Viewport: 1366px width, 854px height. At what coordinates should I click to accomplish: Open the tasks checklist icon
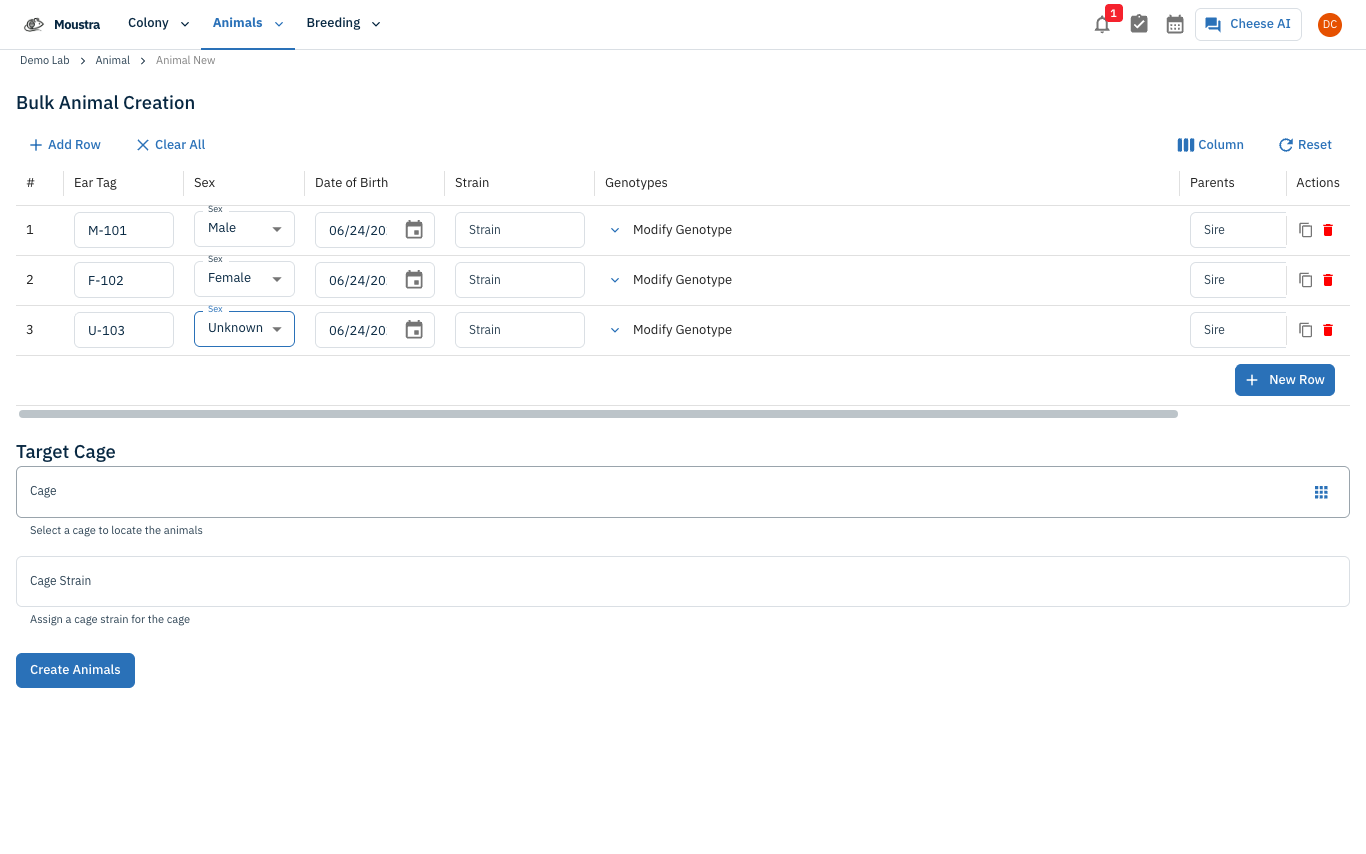1139,24
